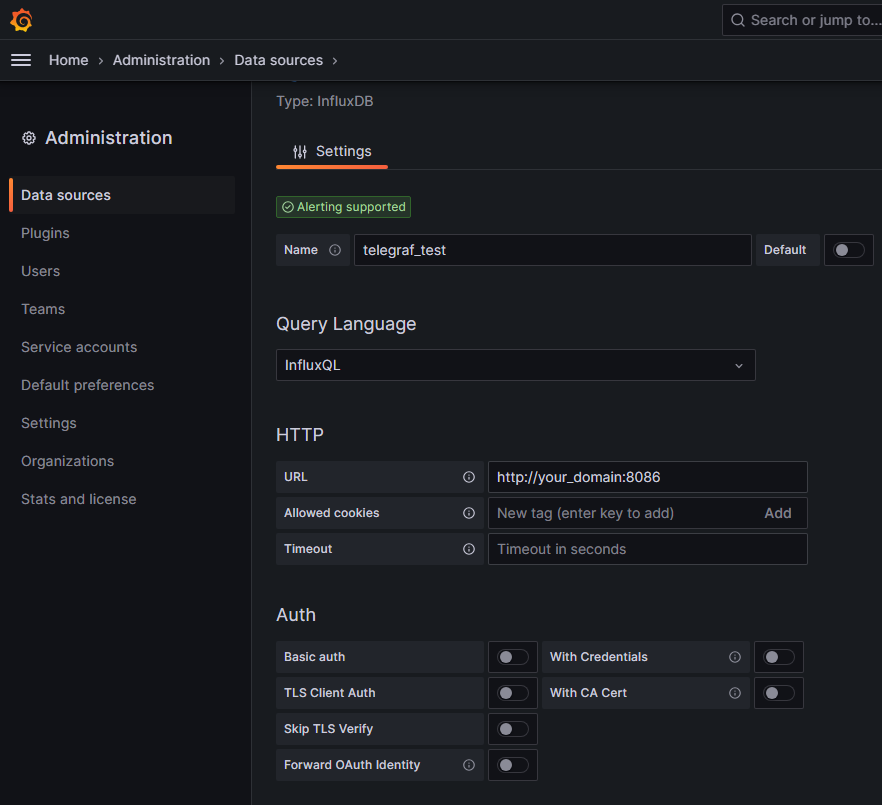
Task: Open Teams in the sidebar
Action: (43, 309)
